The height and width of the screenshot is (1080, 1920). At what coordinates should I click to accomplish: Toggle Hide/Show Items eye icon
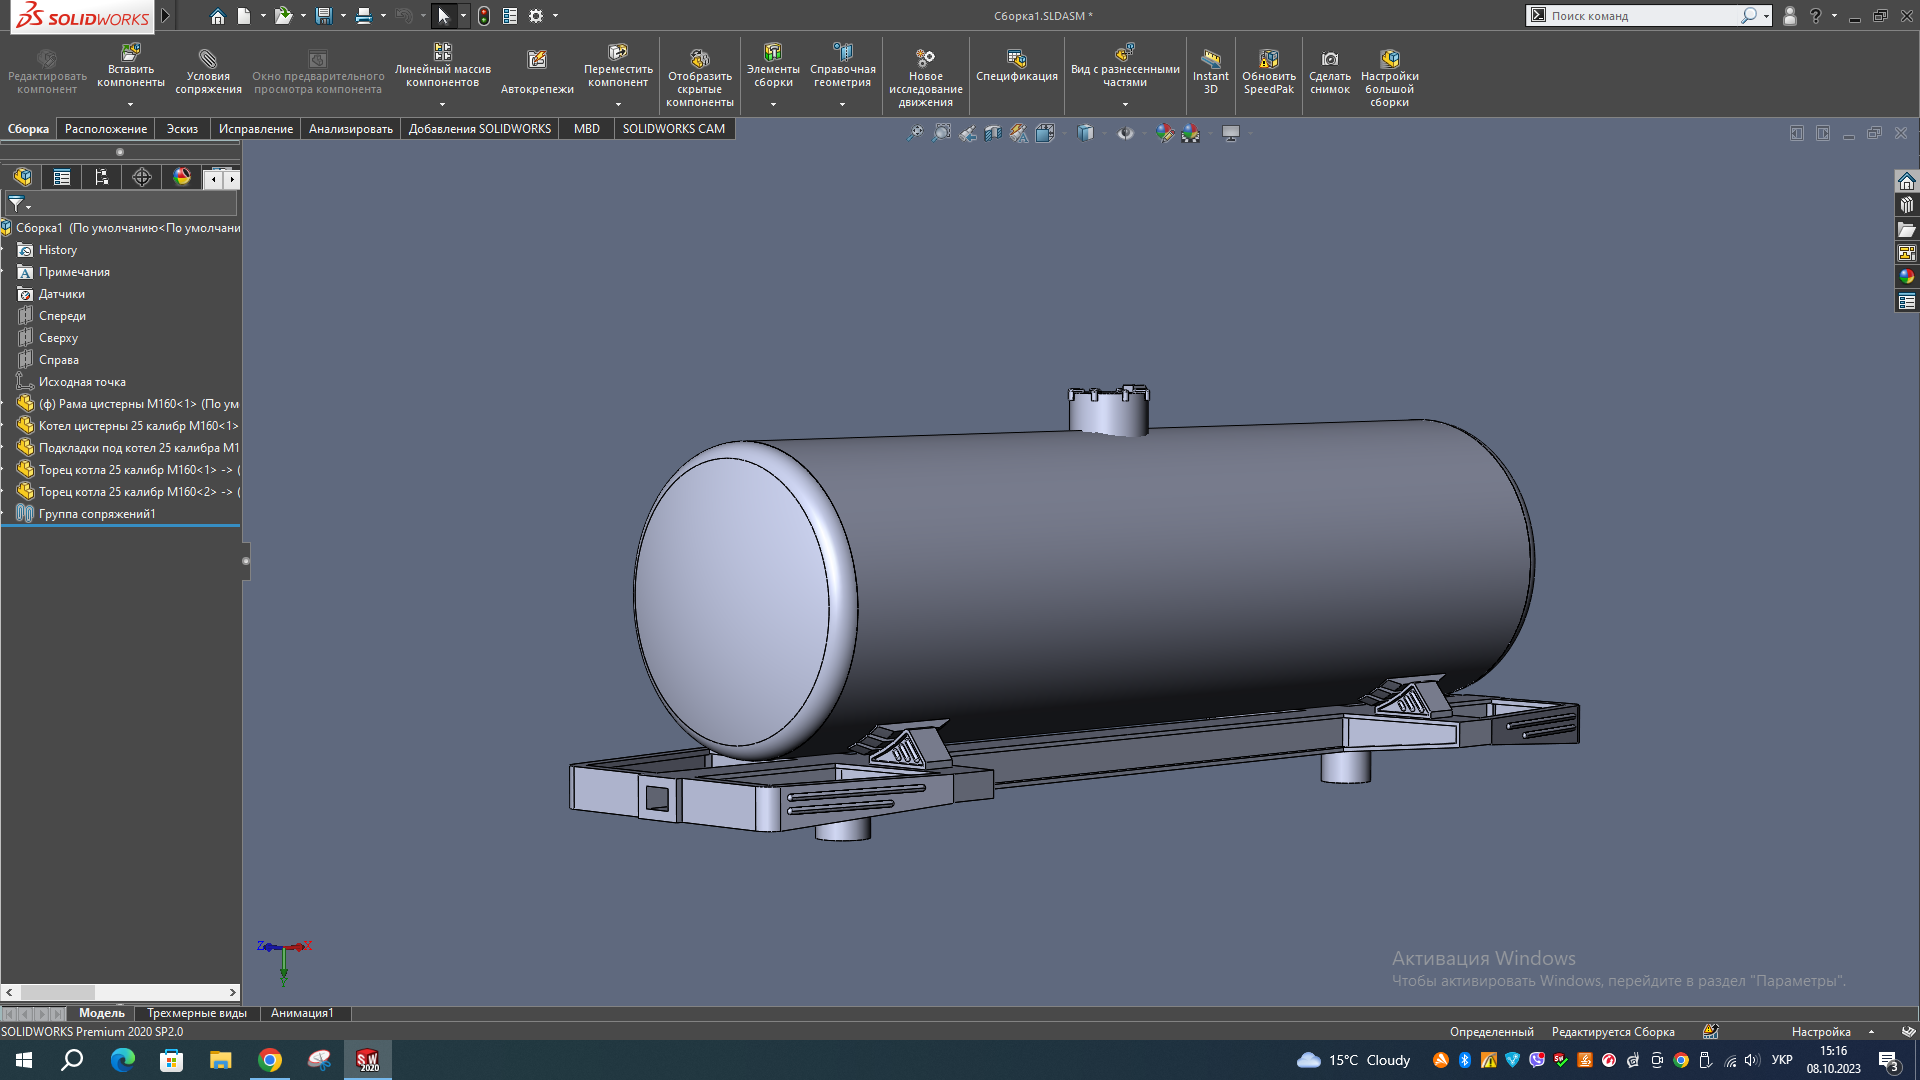[x=1126, y=133]
